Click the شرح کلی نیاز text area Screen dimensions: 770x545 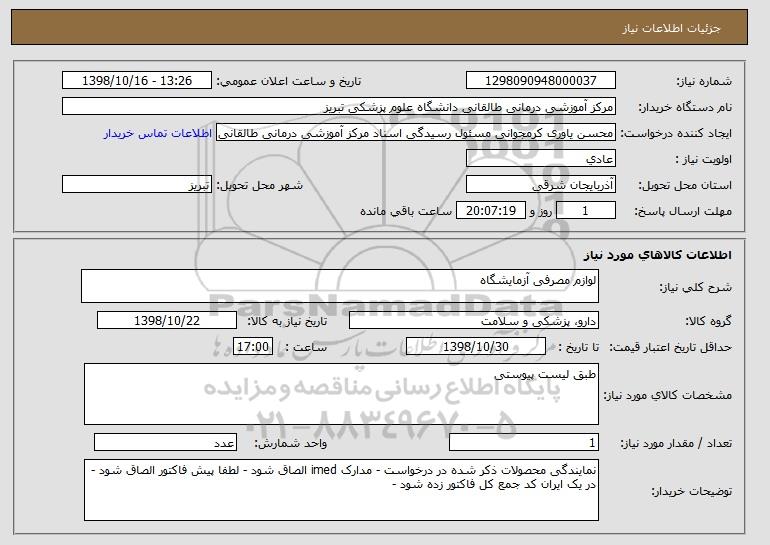[340, 286]
